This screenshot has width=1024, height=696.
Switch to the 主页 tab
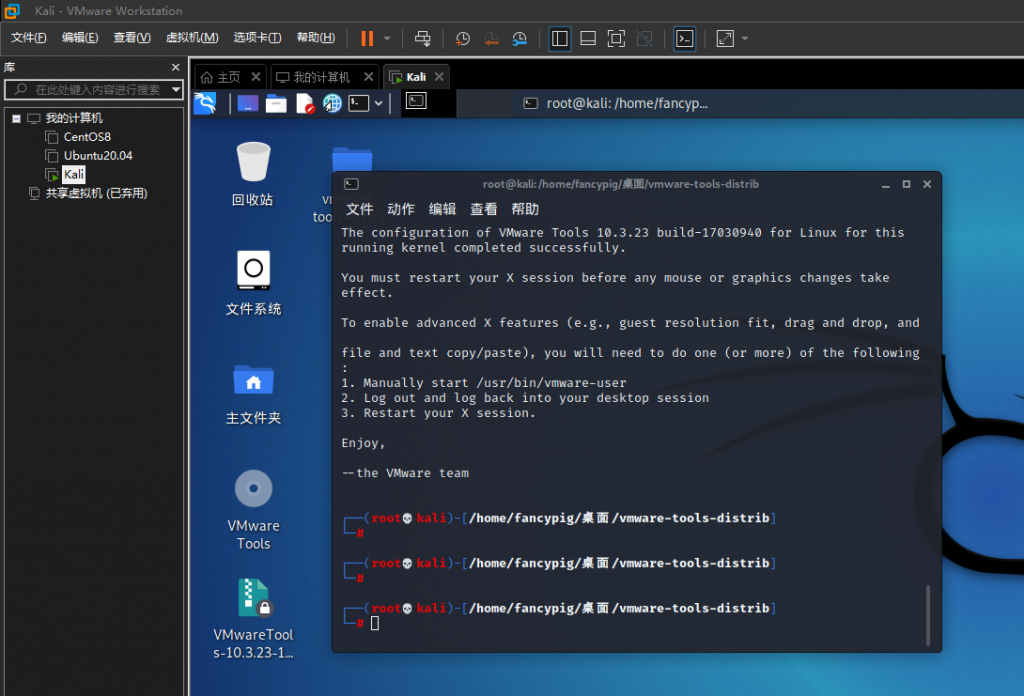pyautogui.click(x=220, y=77)
